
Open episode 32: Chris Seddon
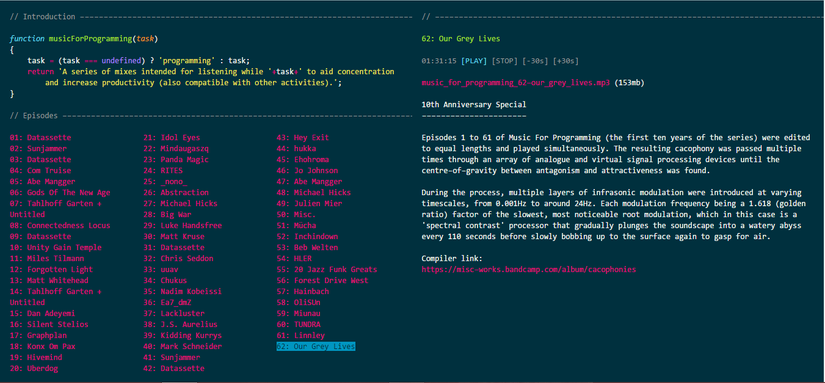click(x=178, y=258)
